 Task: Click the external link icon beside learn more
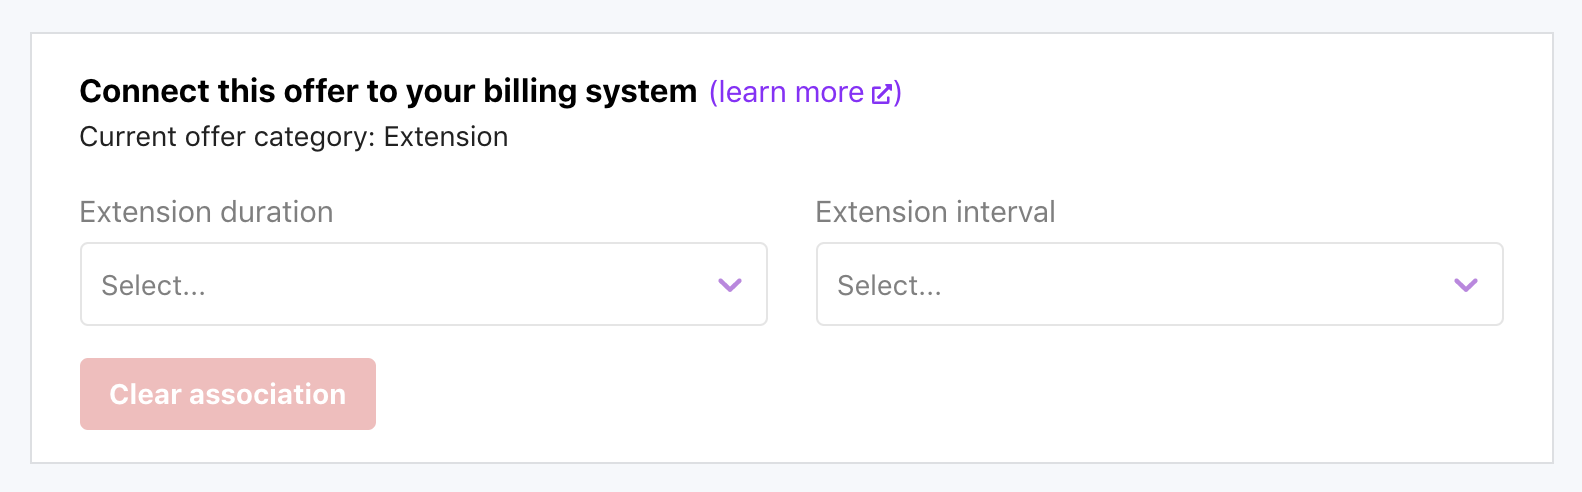pos(881,94)
